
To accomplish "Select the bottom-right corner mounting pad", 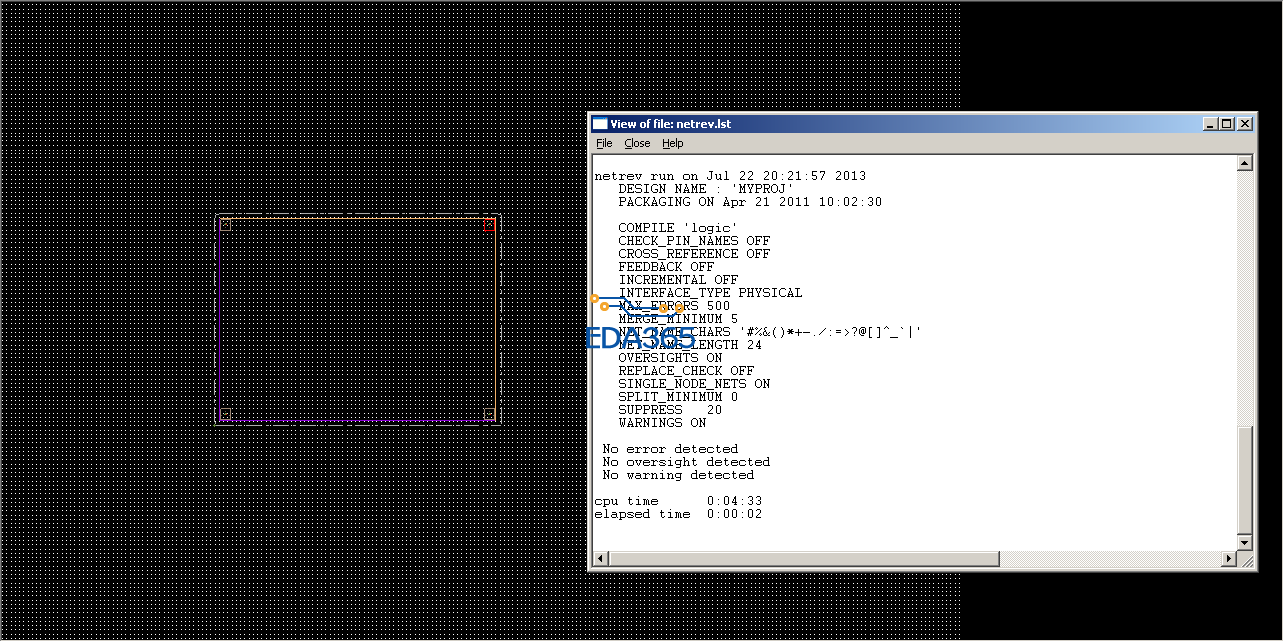I will tap(489, 413).
